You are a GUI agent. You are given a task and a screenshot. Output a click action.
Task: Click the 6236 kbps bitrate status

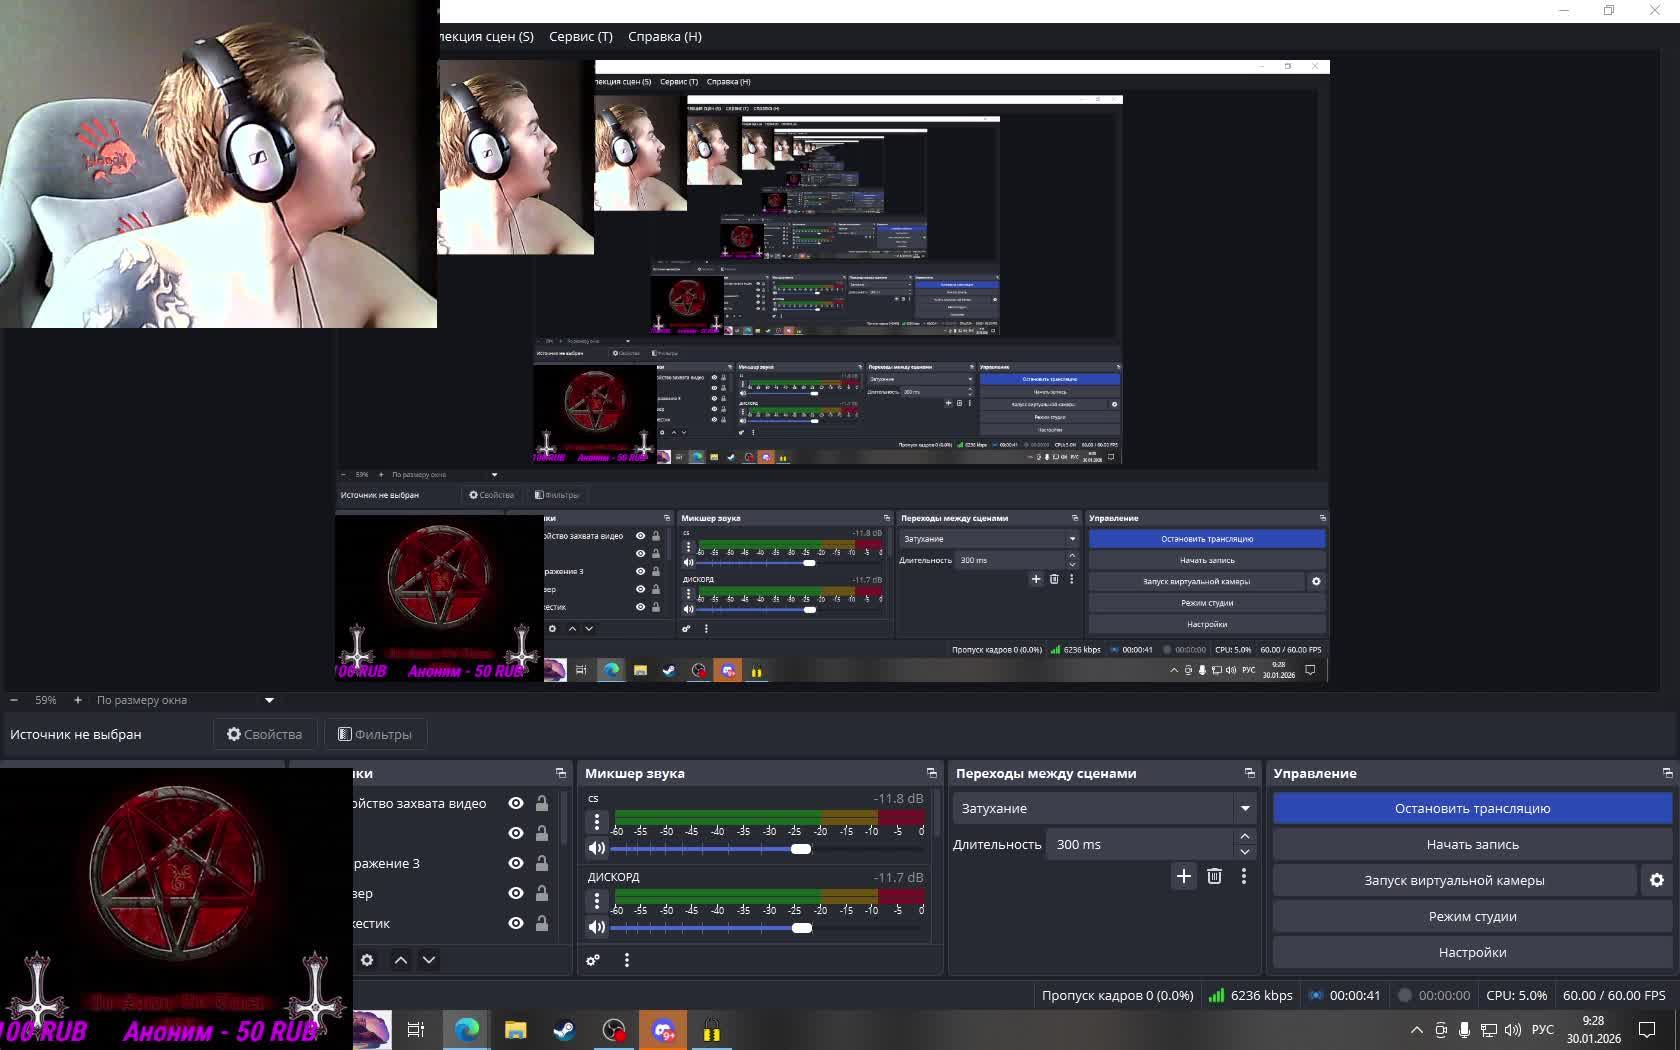1250,995
